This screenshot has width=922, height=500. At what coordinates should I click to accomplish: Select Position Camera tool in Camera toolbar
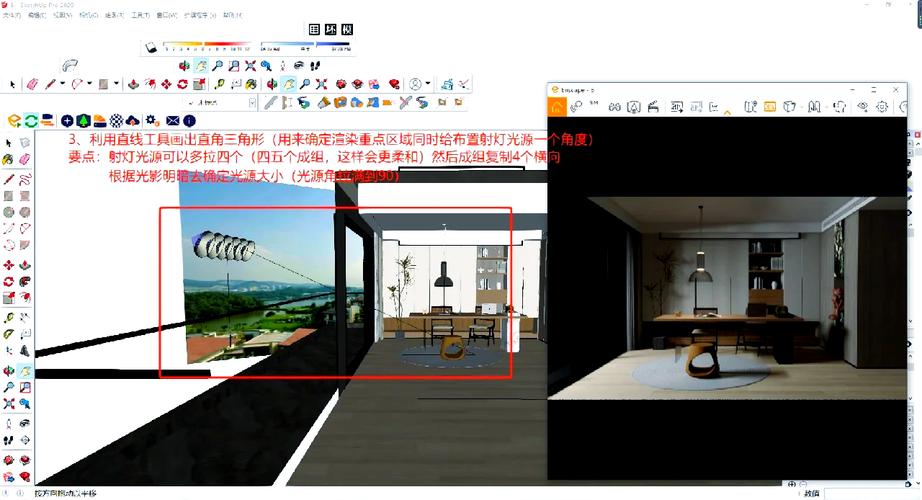click(x=282, y=66)
